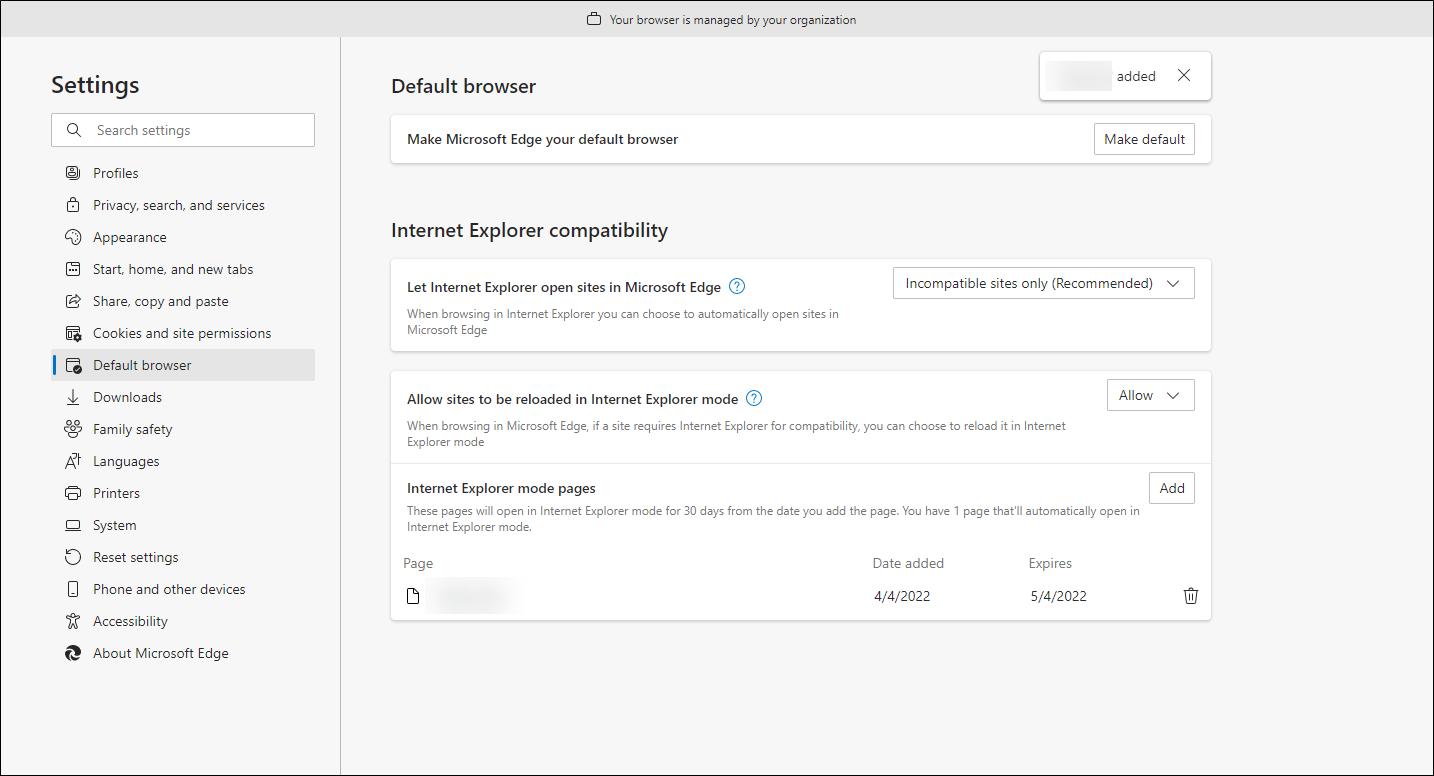Click the Downloads arrow icon
The height and width of the screenshot is (776, 1434).
[72, 396]
